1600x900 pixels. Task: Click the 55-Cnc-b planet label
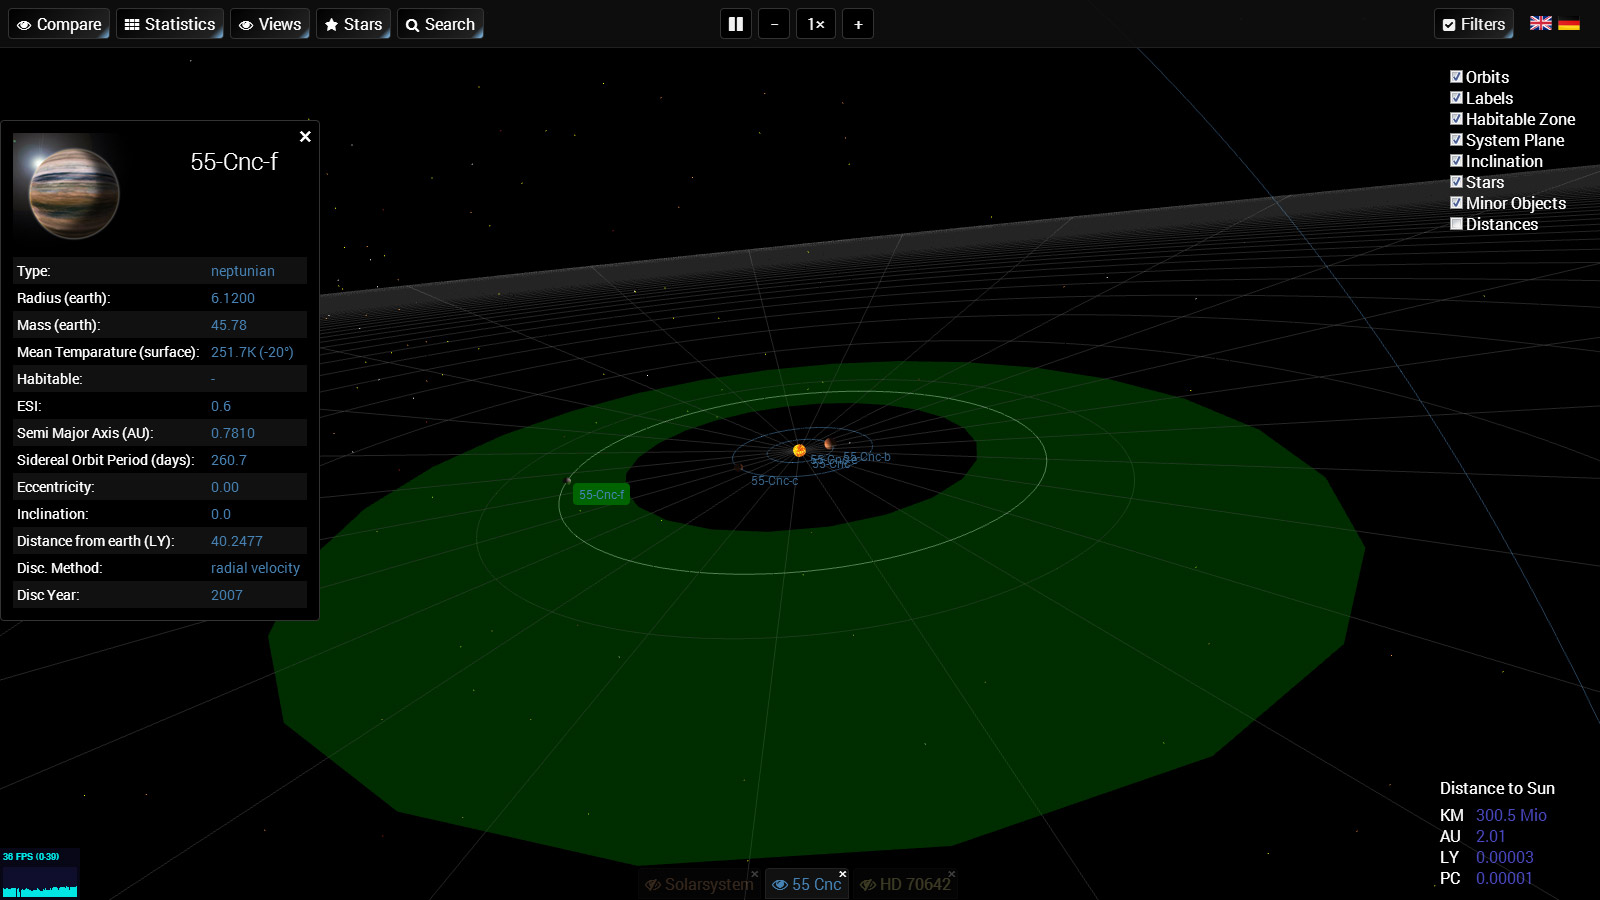click(x=867, y=457)
